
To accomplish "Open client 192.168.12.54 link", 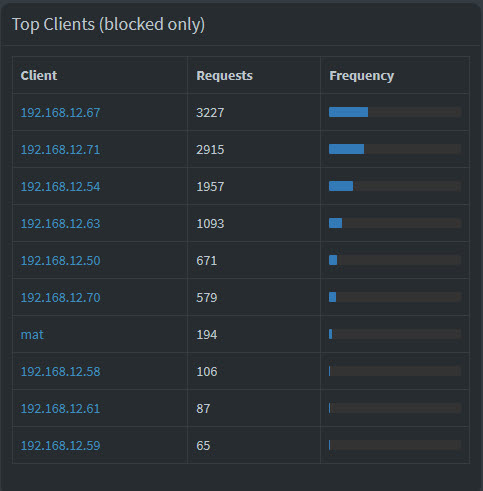I will click(60, 187).
